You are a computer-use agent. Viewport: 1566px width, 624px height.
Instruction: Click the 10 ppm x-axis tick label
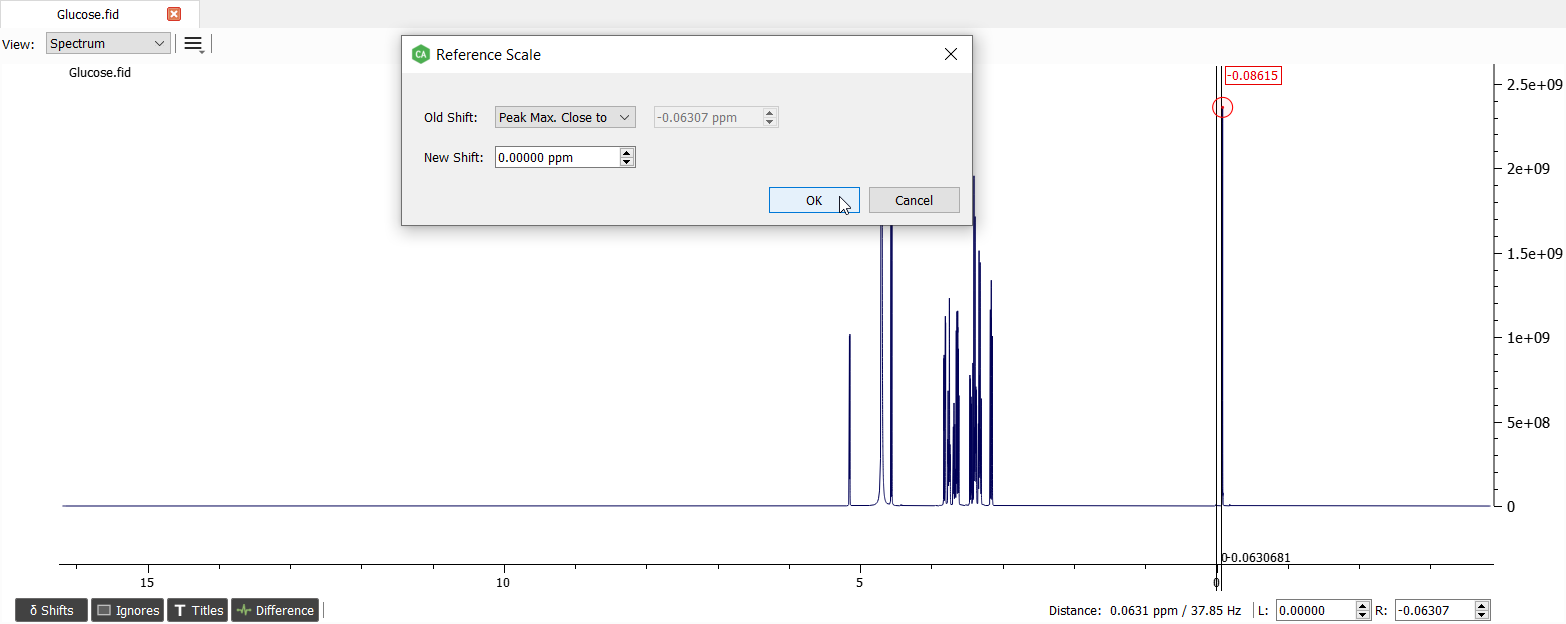point(504,583)
